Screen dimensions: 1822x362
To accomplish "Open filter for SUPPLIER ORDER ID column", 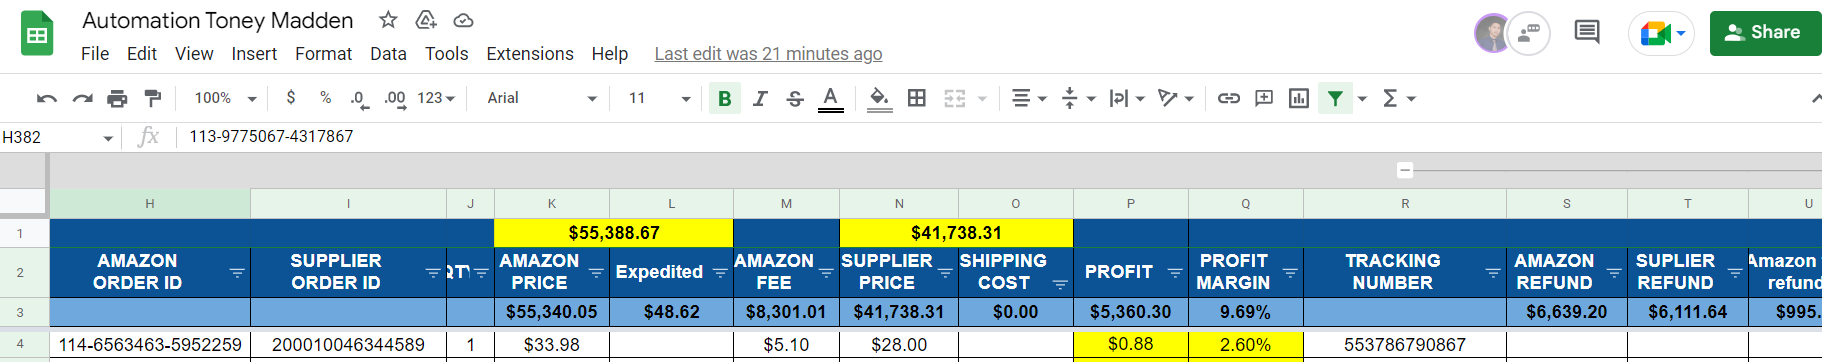I will pos(433,272).
